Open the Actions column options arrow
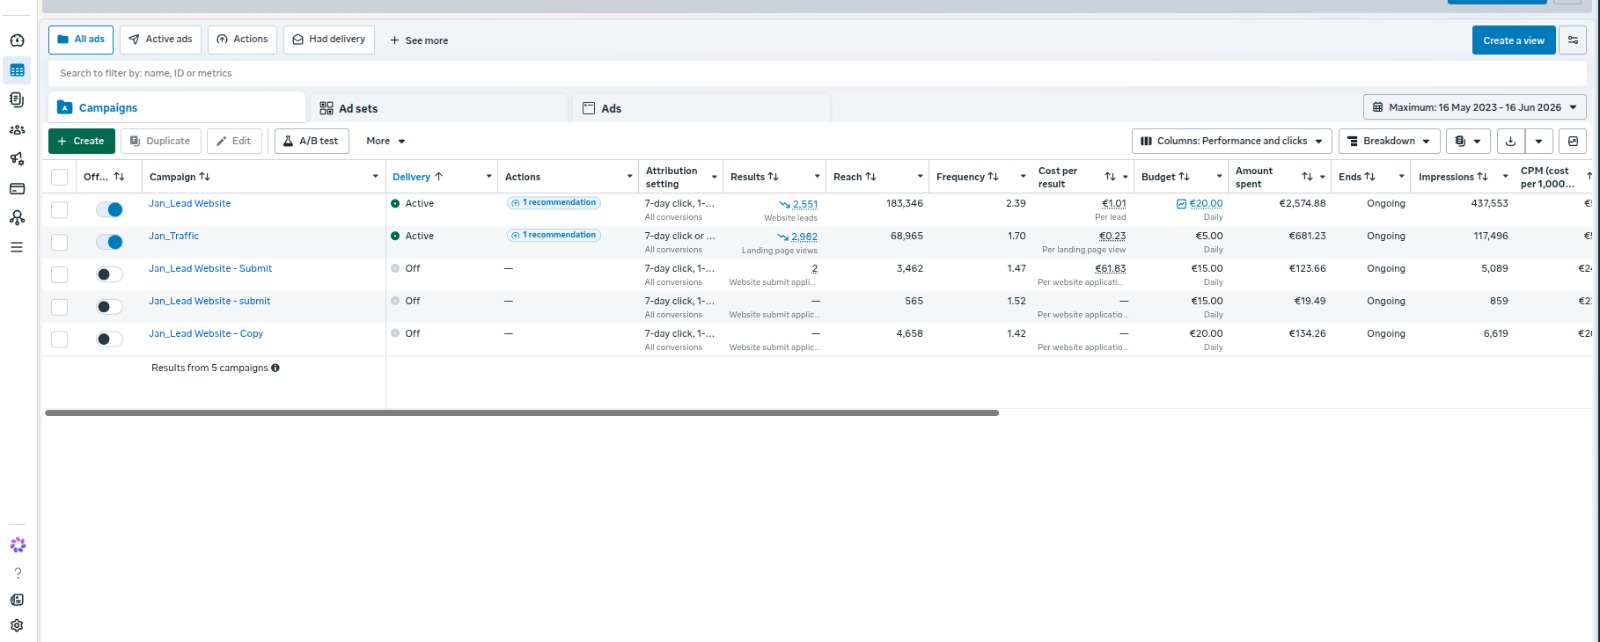This screenshot has width=1600, height=642. (630, 177)
